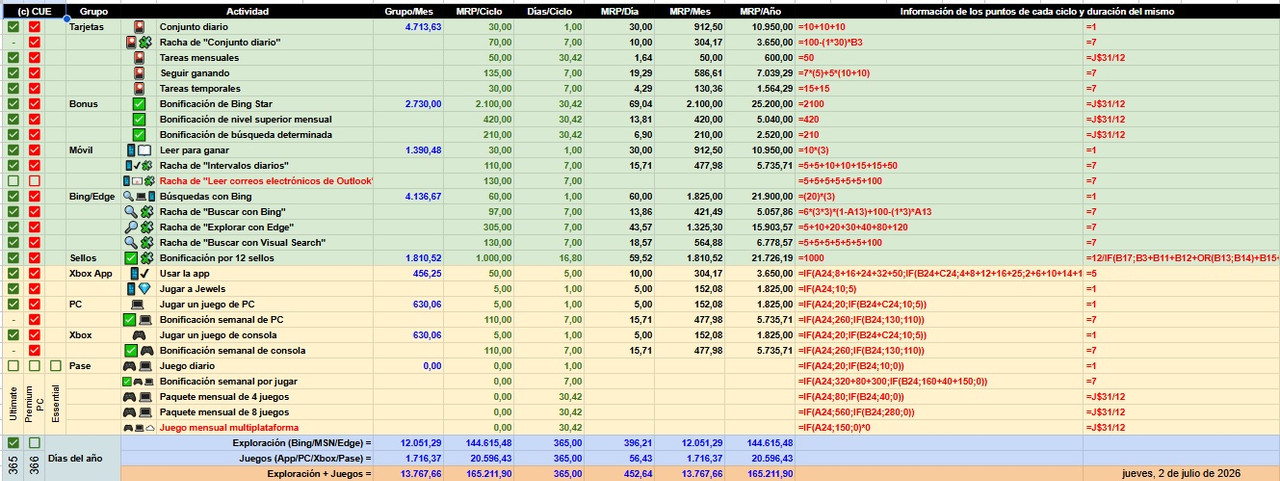The height and width of the screenshot is (481, 1280).
Task: Toggle the green checkbox in "Bonificación de Bing Star" row
Action: tap(12, 104)
